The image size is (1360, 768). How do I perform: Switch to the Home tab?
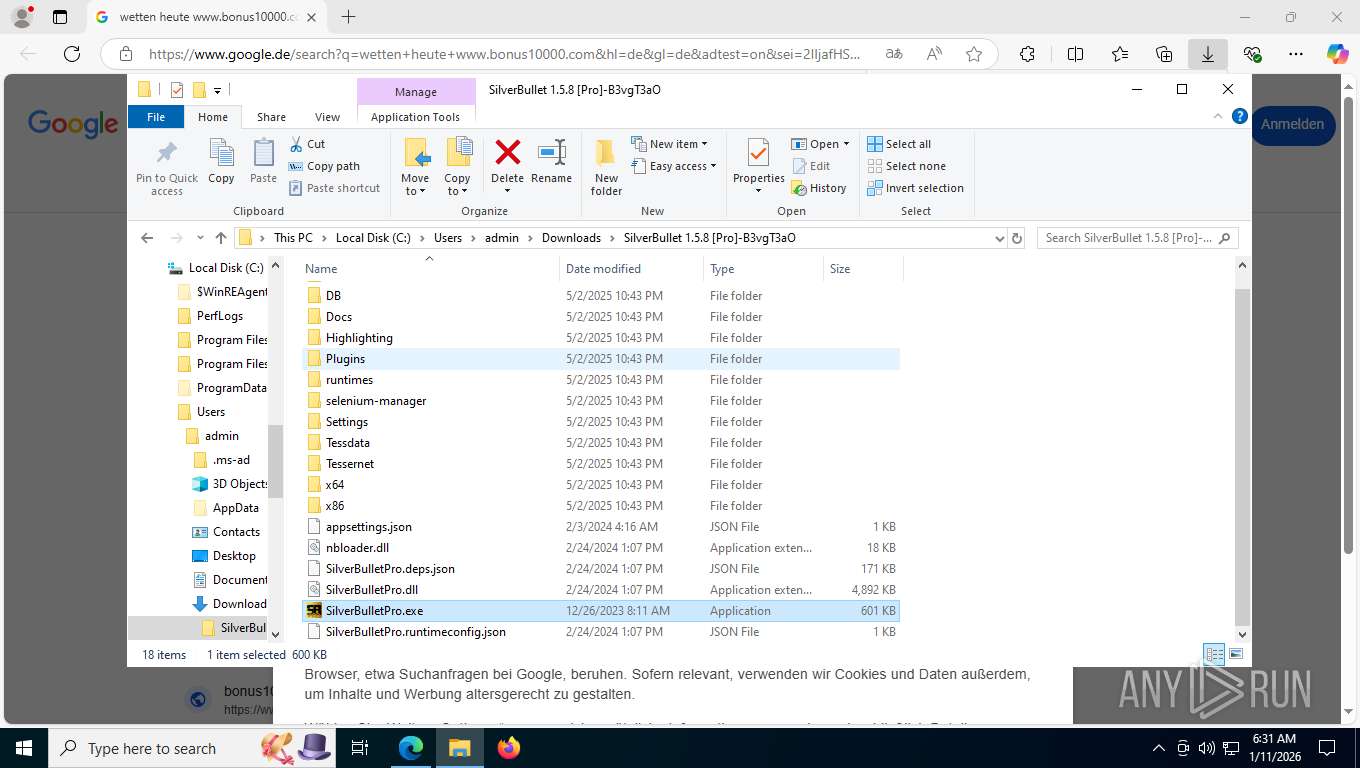coord(213,117)
